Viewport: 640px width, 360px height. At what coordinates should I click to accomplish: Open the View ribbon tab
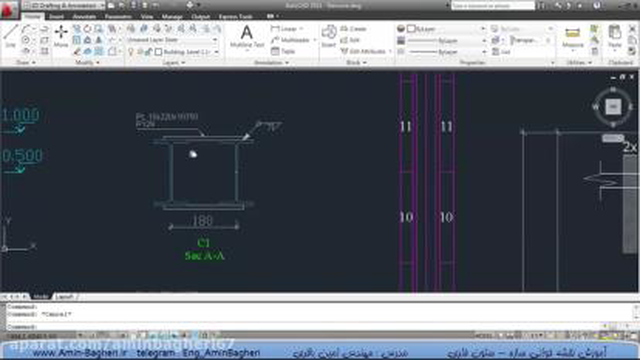click(x=147, y=16)
